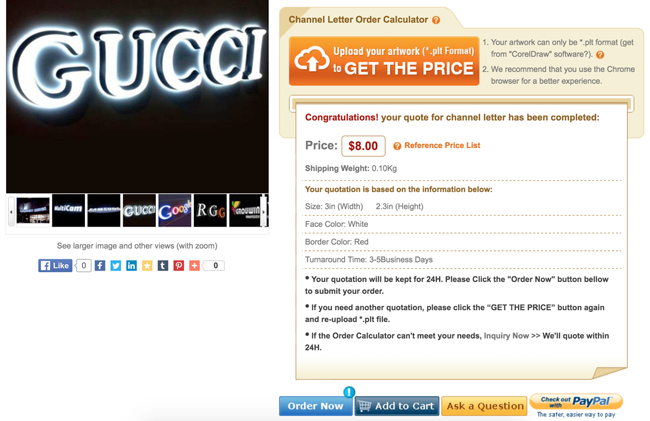Viewport: 650px width, 421px height.
Task: Share the page on Twitter
Action: coord(116,266)
